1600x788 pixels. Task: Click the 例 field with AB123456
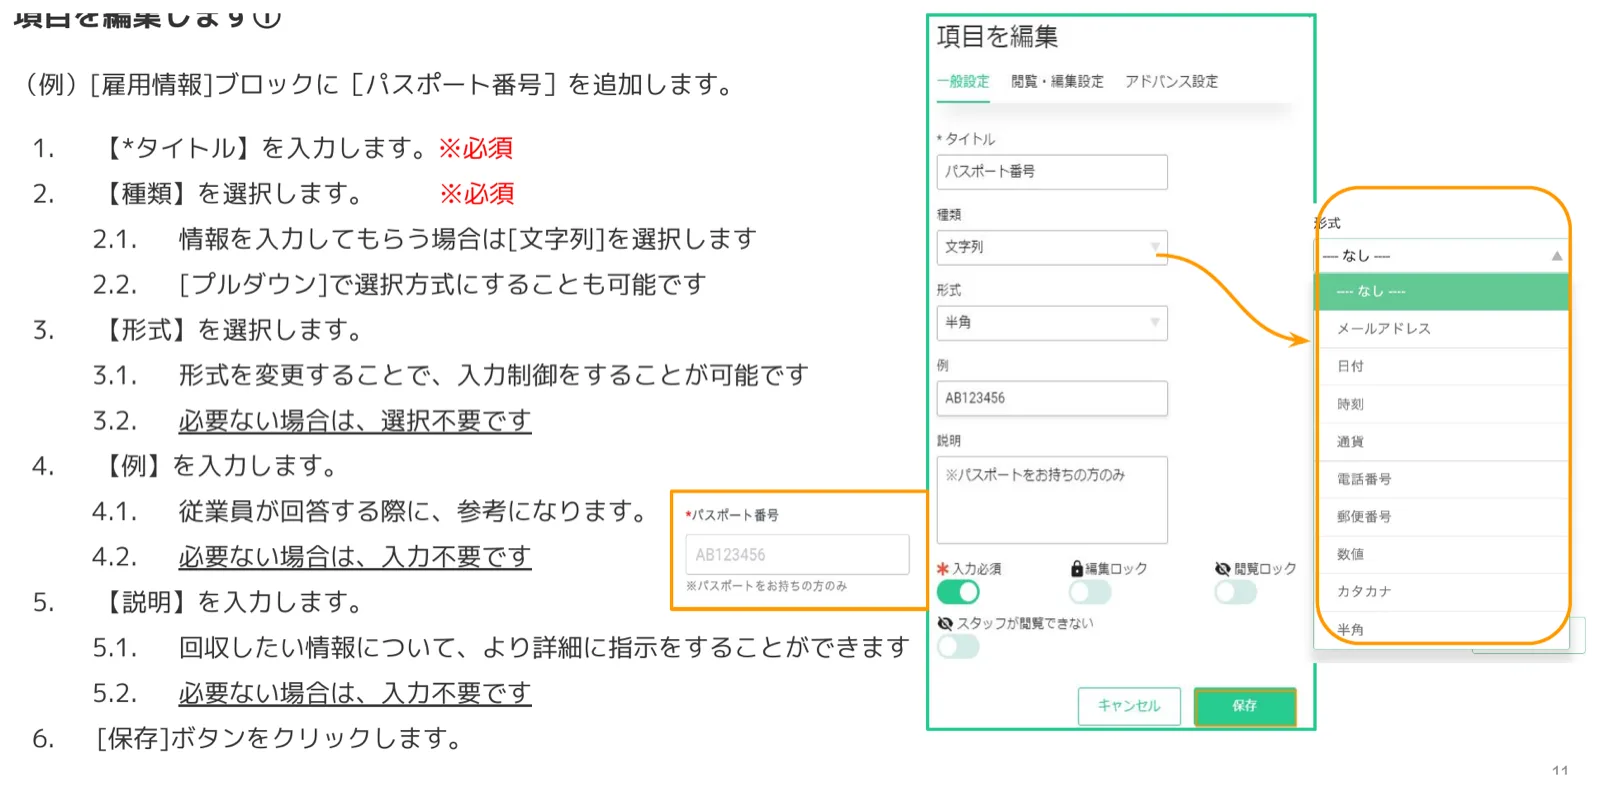pyautogui.click(x=1052, y=398)
